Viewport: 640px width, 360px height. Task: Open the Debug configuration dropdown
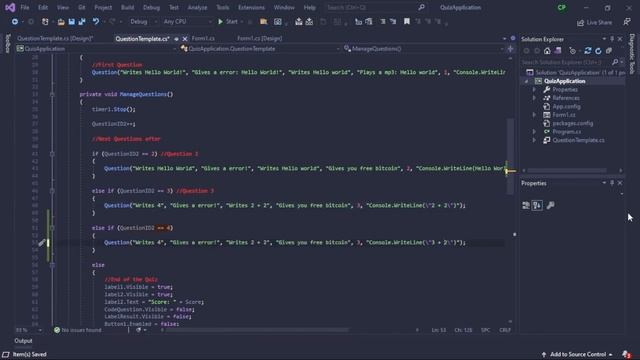143,22
